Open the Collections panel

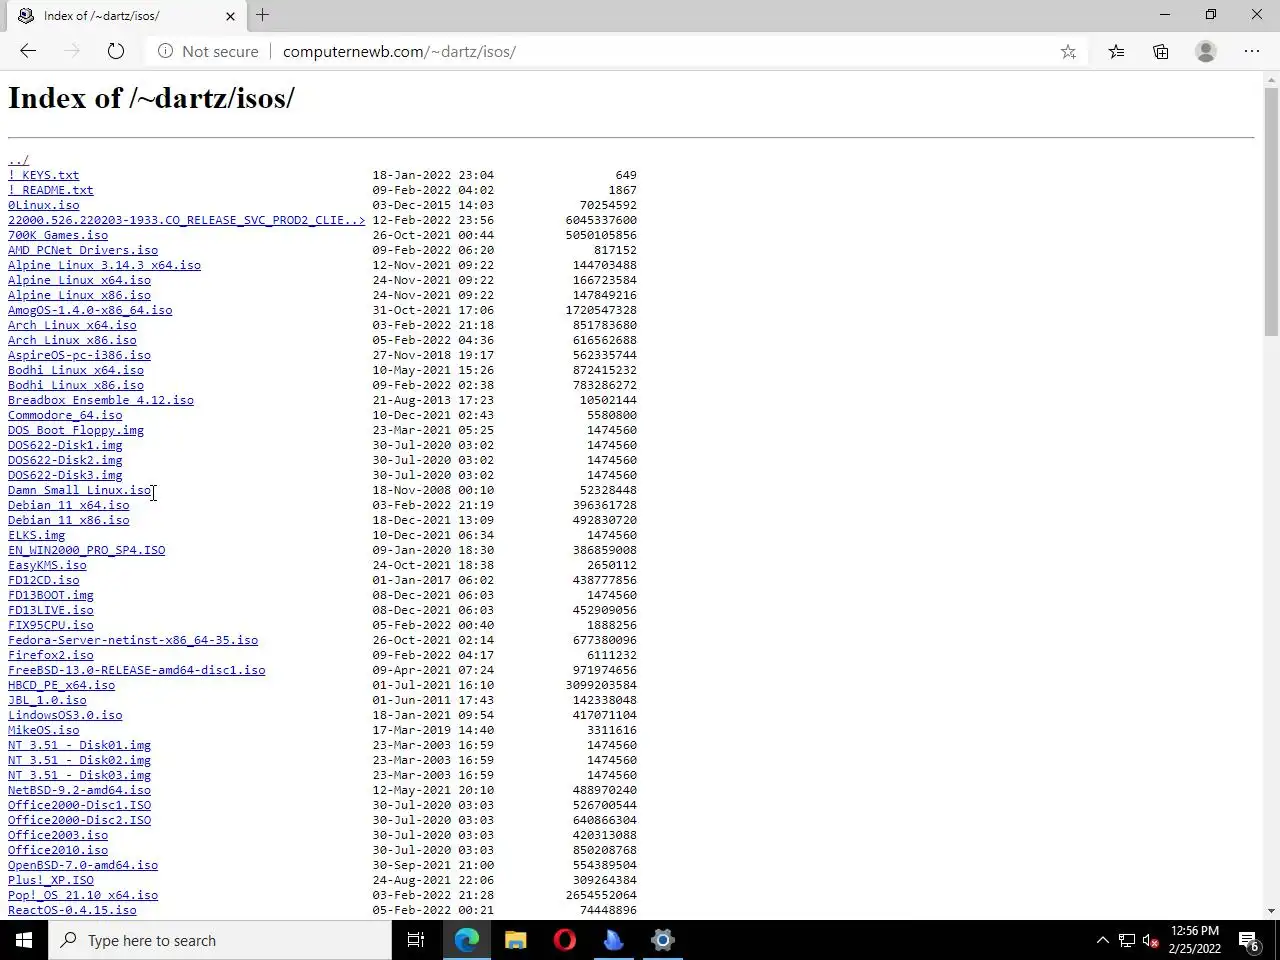[x=1161, y=51]
